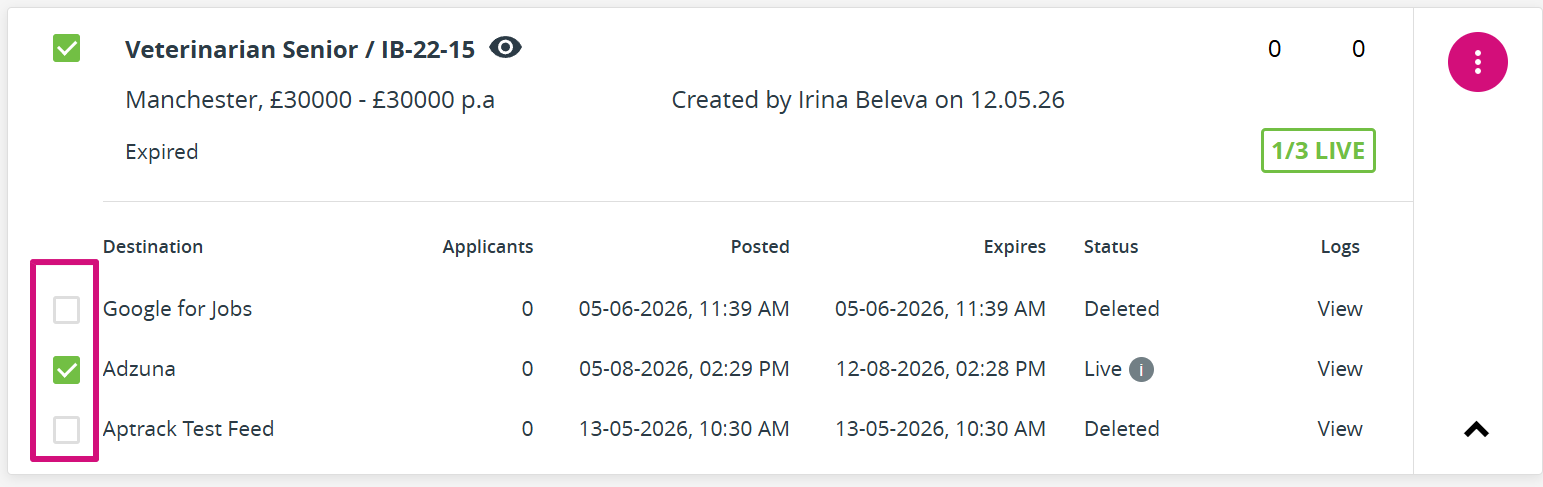View logs for Google for Jobs
Screen dimensions: 1543x487
1340,309
